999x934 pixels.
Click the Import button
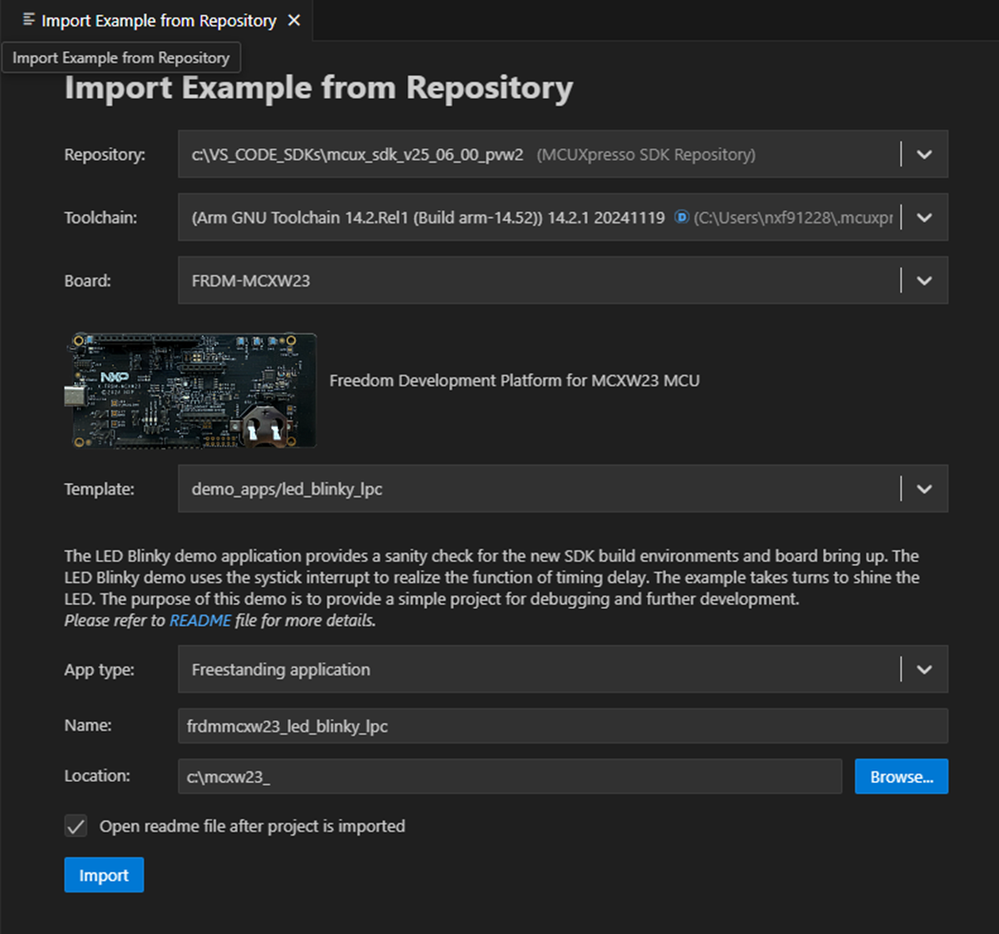tap(104, 875)
